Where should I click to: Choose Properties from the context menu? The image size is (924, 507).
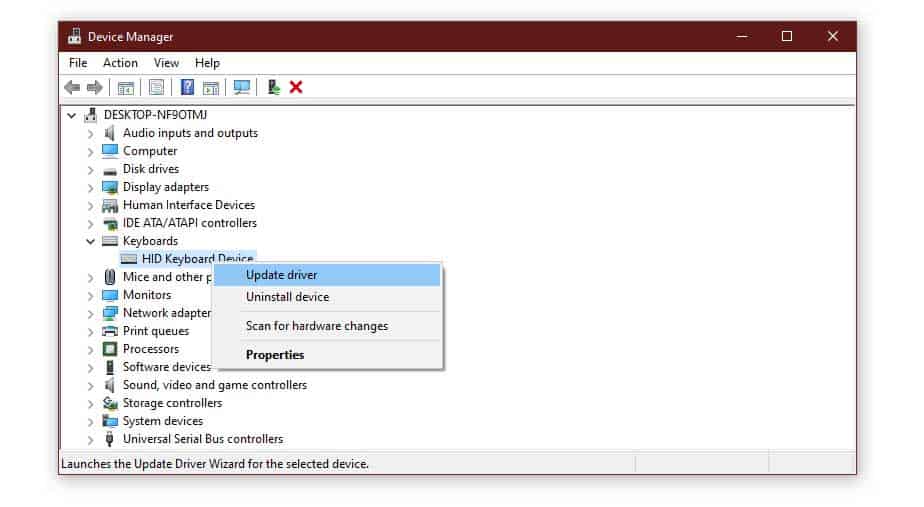pyautogui.click(x=327, y=355)
